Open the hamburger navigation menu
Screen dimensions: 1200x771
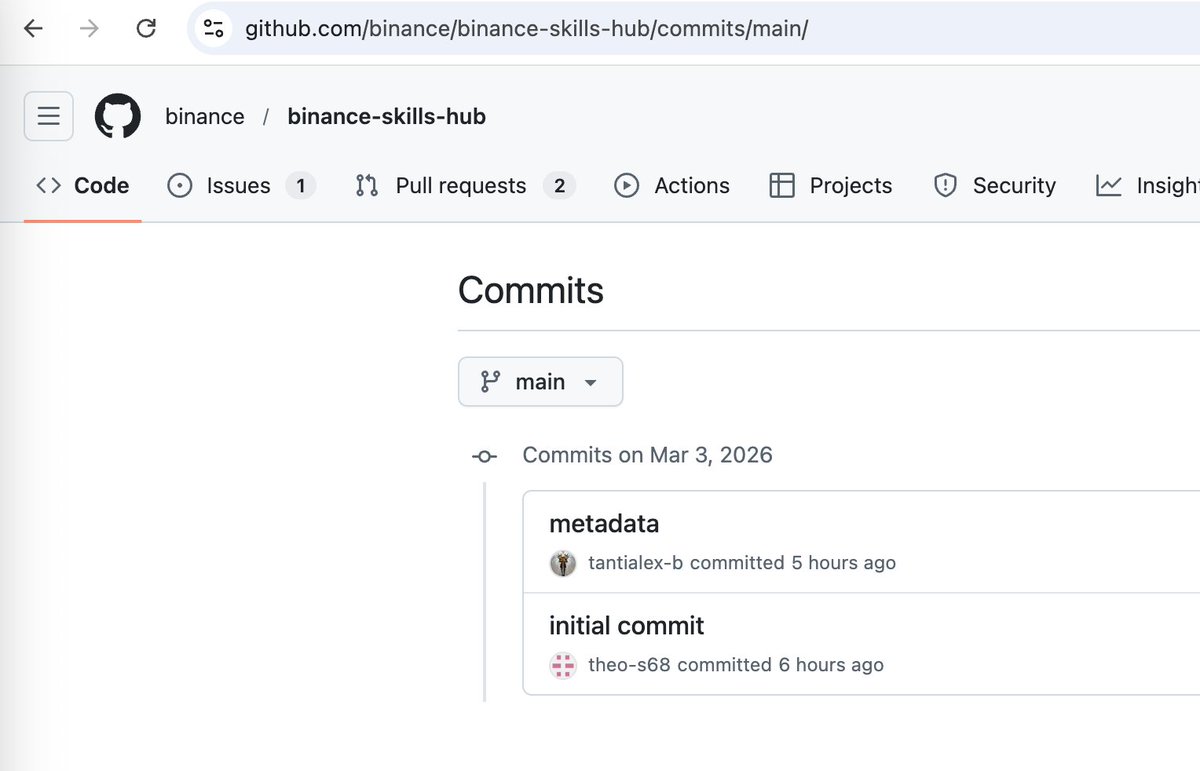(x=49, y=116)
